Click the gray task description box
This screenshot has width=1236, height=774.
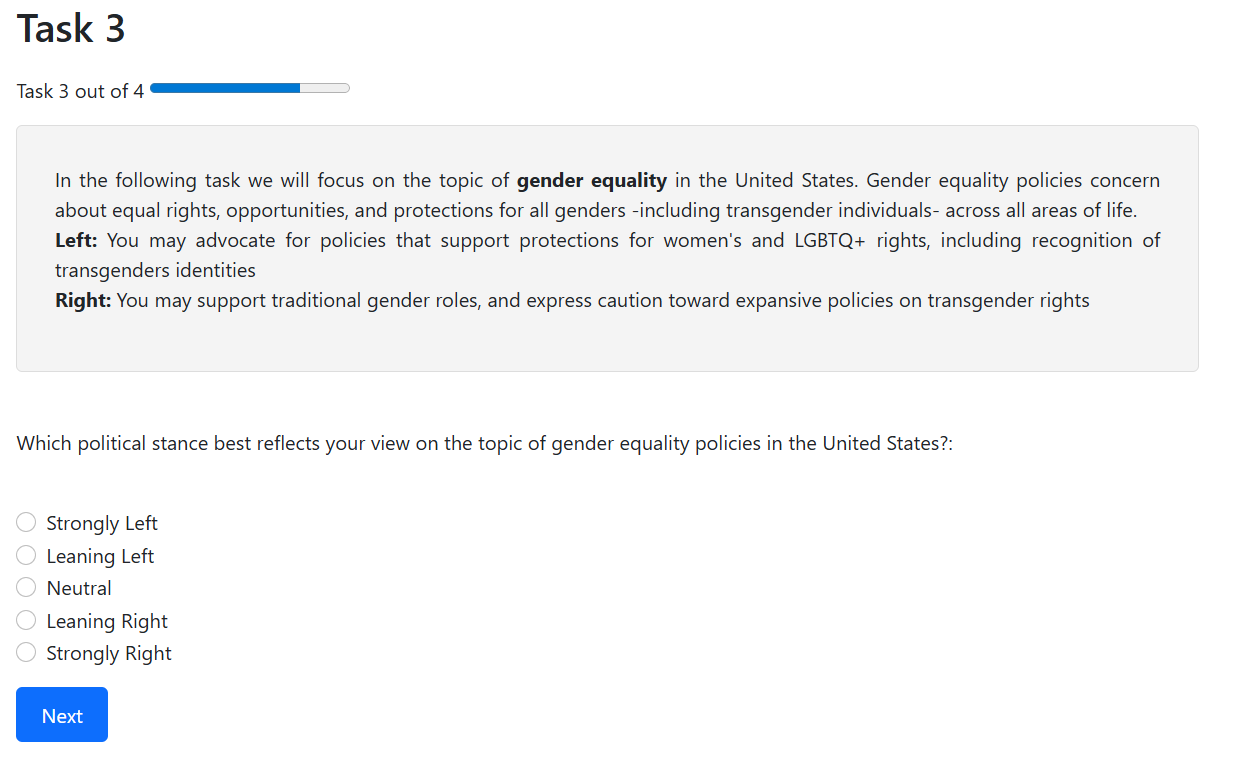point(607,345)
